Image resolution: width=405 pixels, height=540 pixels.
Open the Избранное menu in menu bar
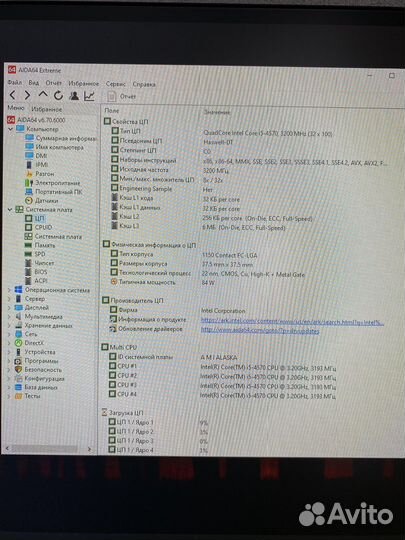[83, 84]
